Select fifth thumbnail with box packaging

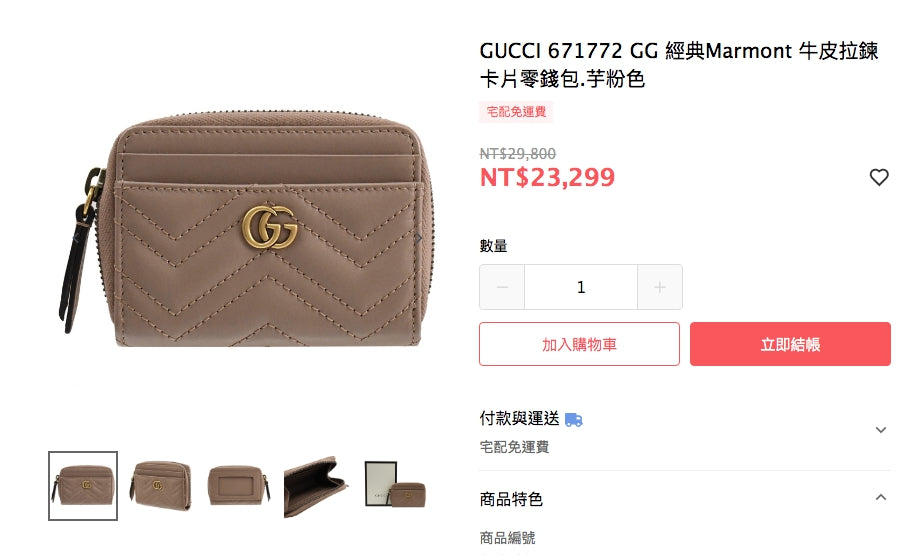(x=395, y=484)
